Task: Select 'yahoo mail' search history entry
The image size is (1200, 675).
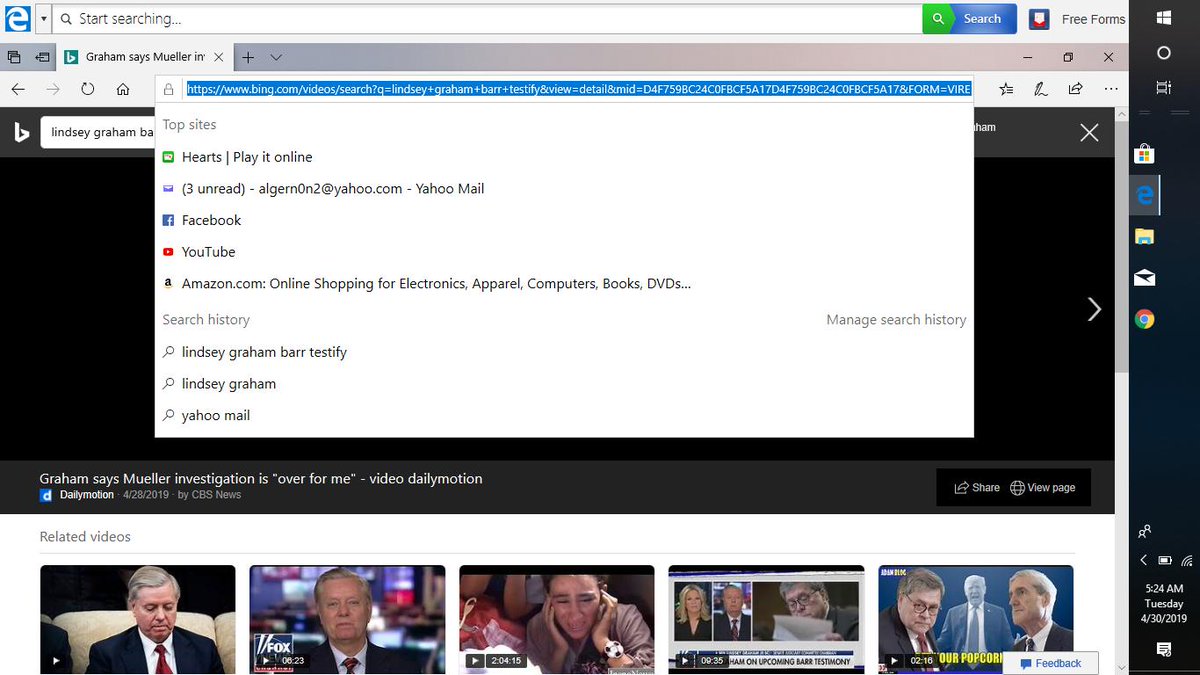Action: (x=564, y=415)
